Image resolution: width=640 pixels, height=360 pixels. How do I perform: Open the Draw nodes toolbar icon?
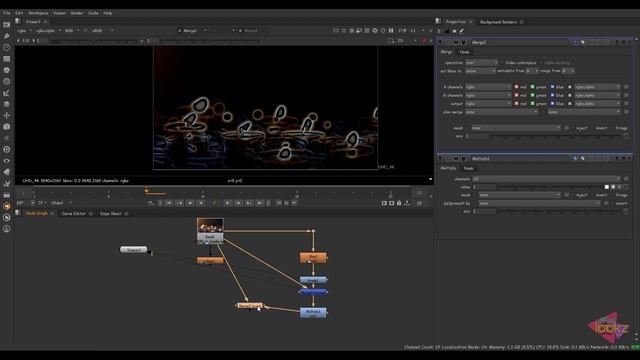(7, 36)
